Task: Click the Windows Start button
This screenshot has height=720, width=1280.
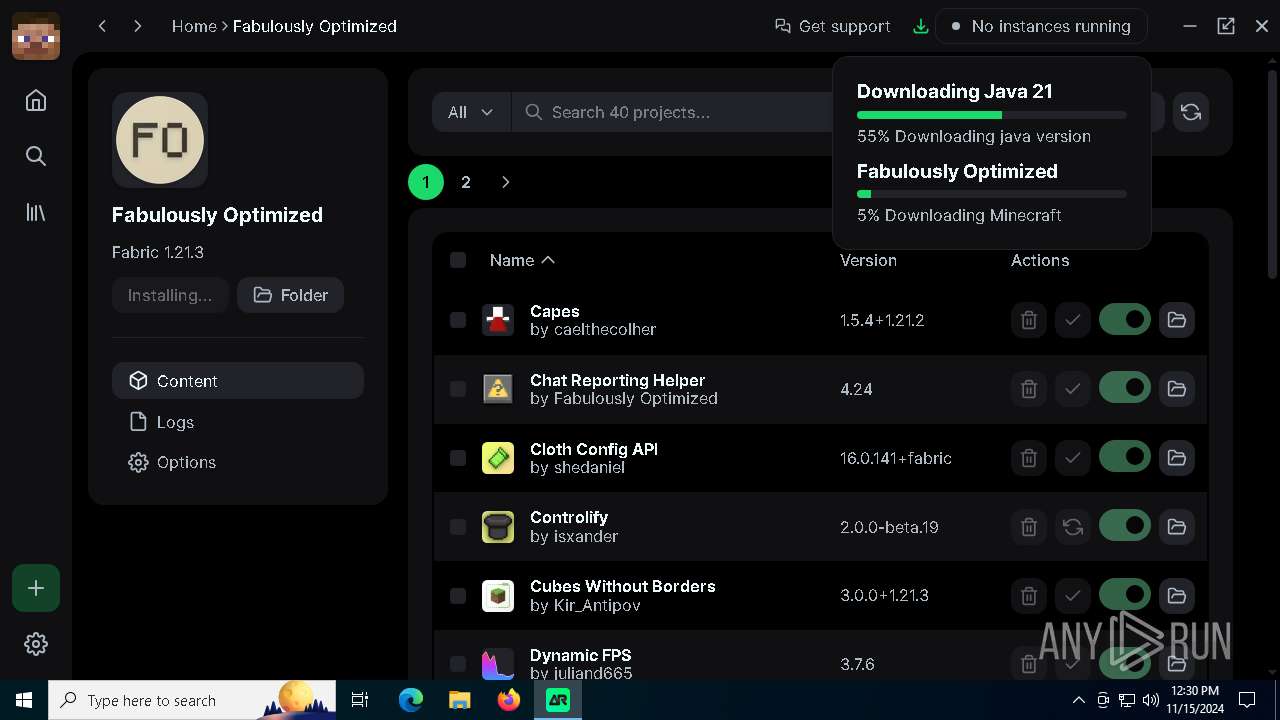Action: coord(24,700)
